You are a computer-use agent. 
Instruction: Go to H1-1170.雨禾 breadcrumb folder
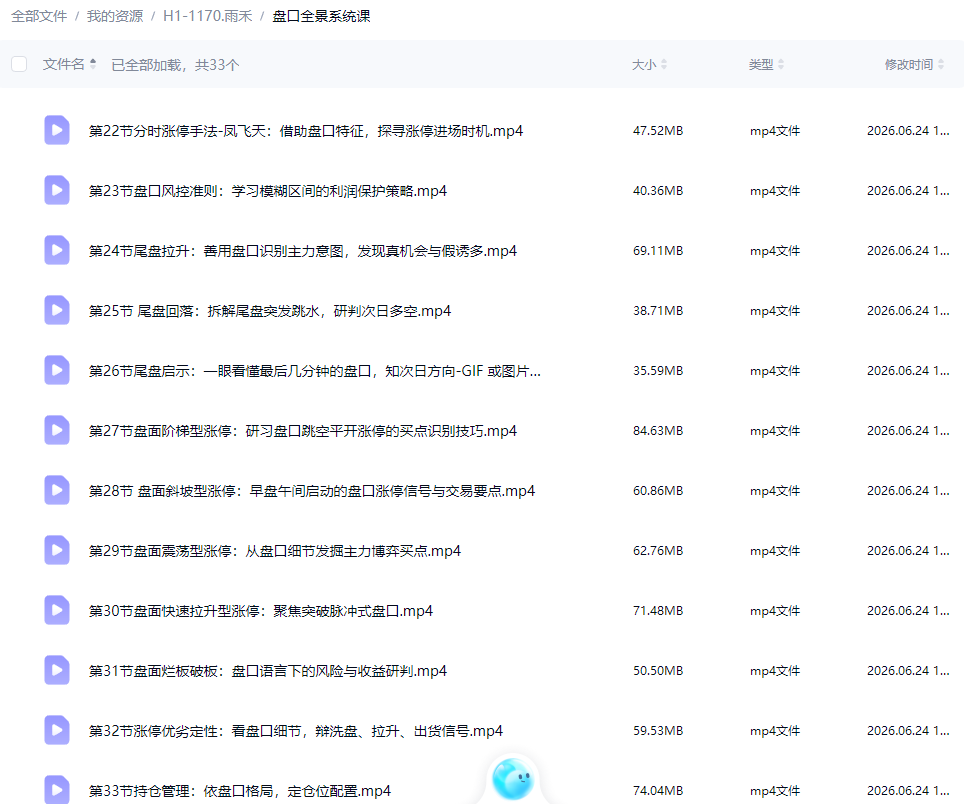point(208,16)
